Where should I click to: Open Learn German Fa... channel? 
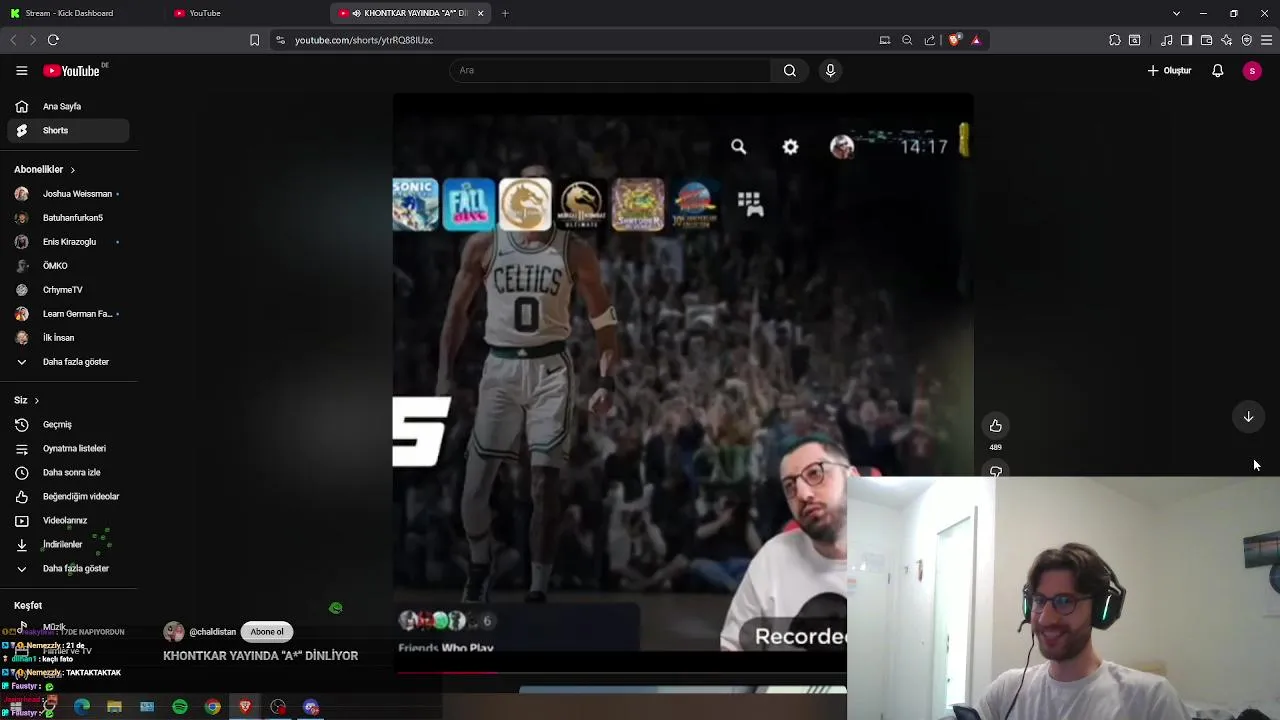[68, 314]
